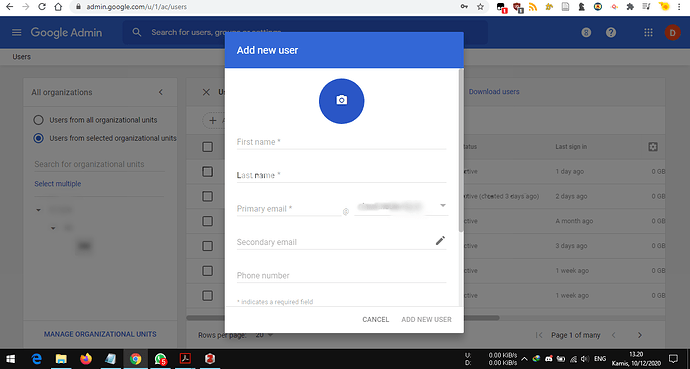The height and width of the screenshot is (369, 690).
Task: Click the ADD NEW USER button
Action: coord(426,320)
